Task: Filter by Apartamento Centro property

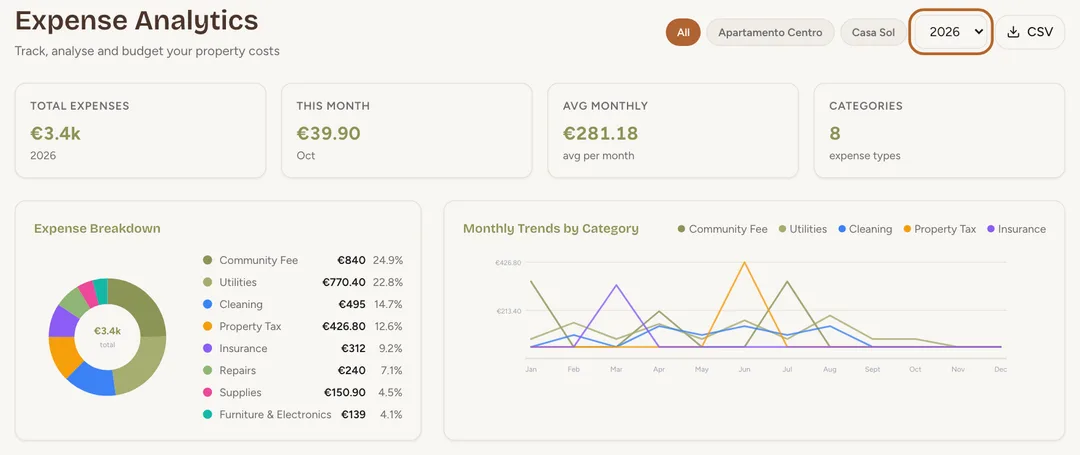Action: pyautogui.click(x=770, y=32)
